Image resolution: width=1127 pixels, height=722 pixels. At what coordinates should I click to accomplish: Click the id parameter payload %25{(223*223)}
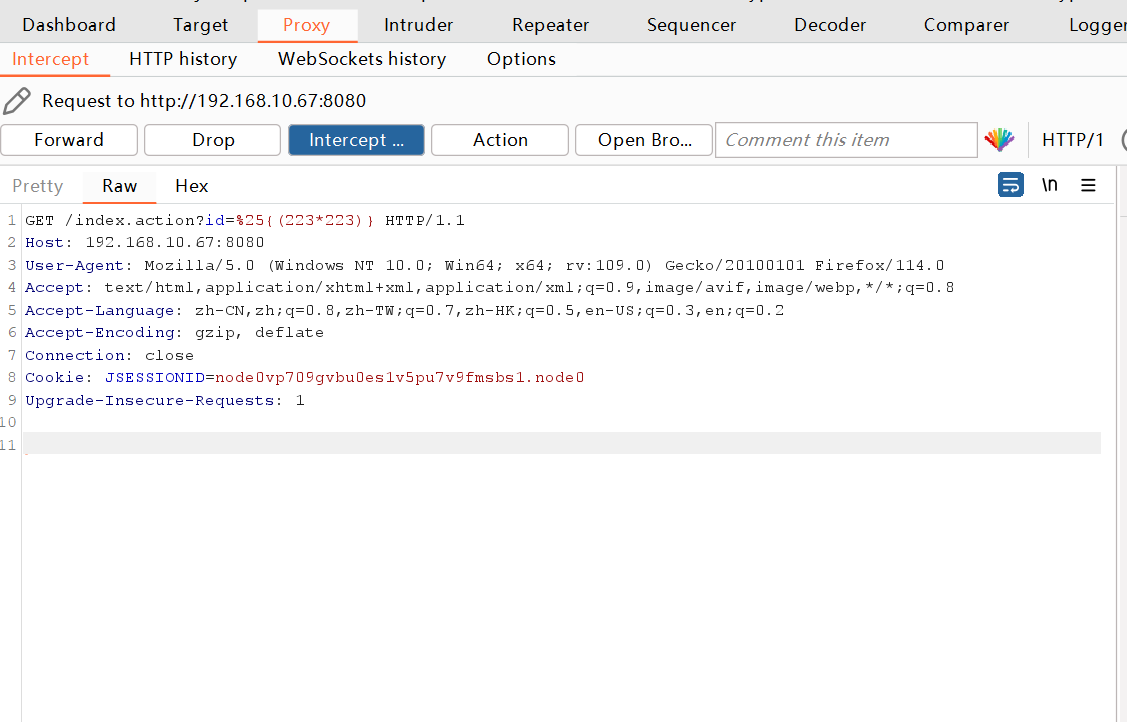tap(305, 220)
